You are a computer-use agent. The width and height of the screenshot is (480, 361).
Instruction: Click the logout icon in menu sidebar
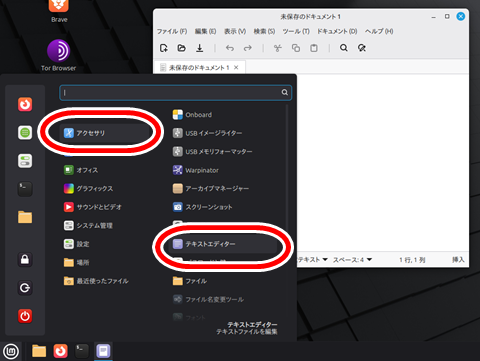point(25,288)
